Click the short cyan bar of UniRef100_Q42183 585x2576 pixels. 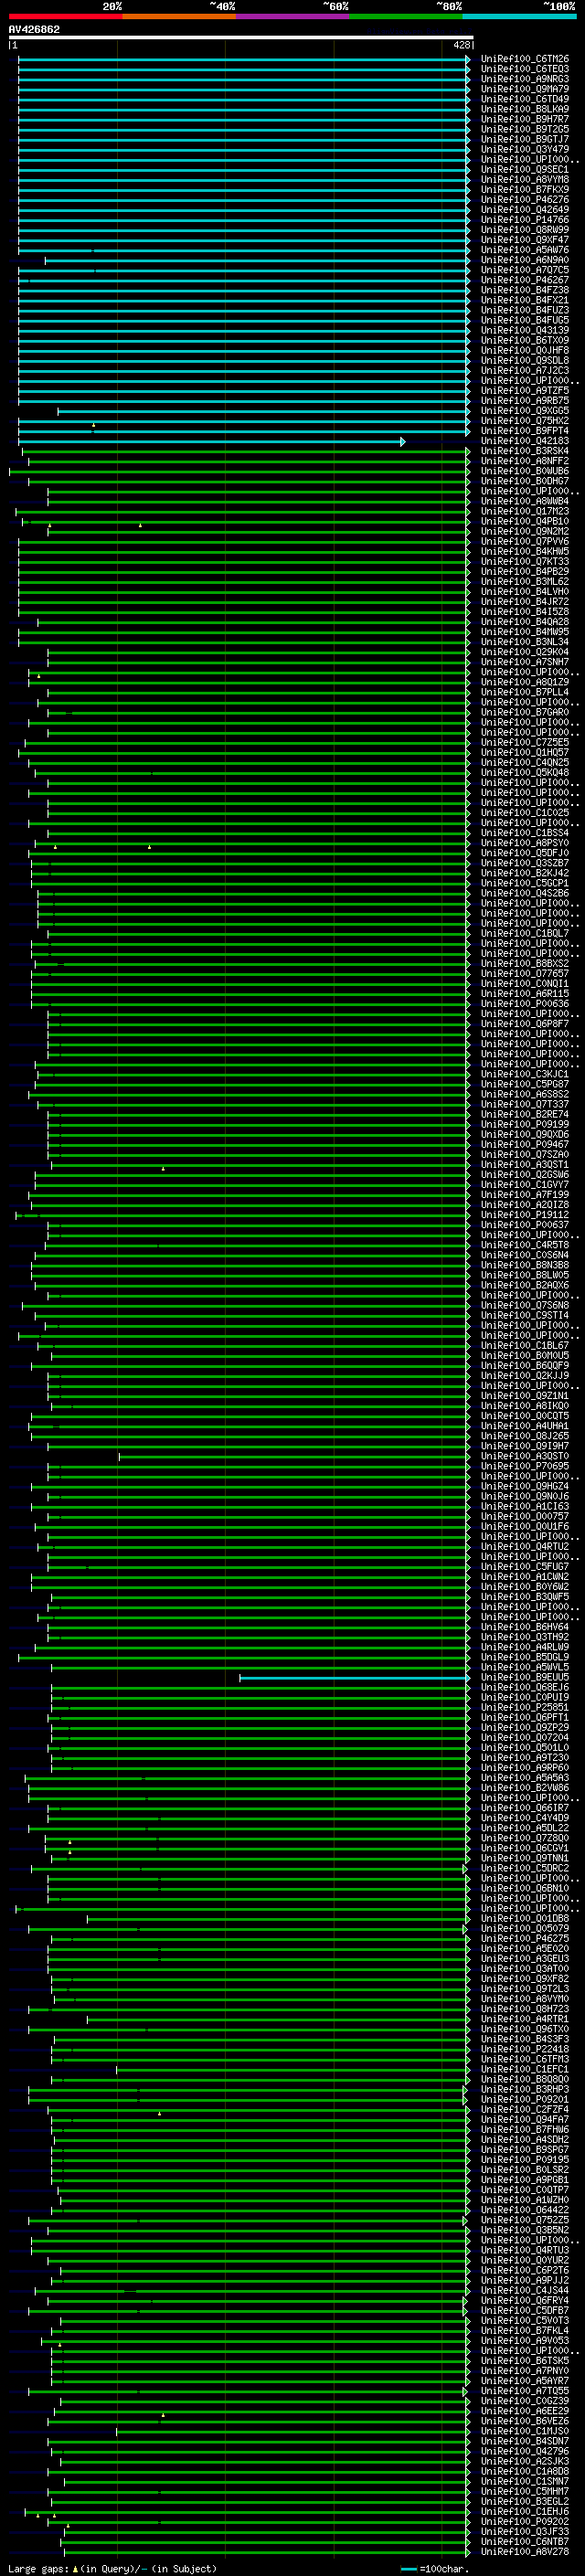click(210, 441)
